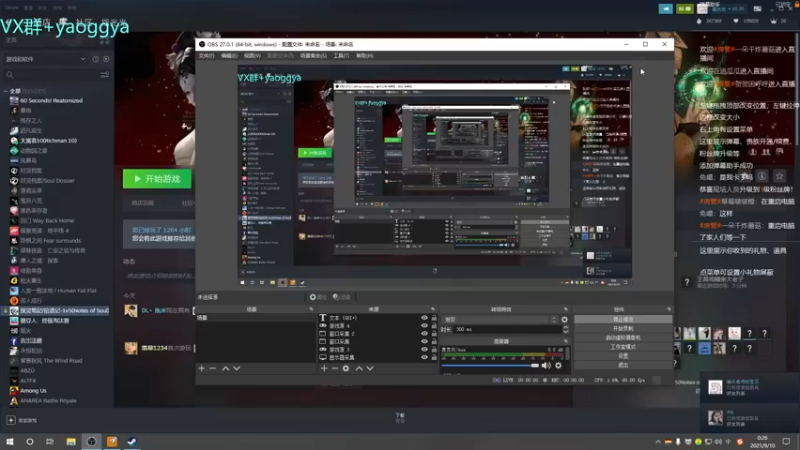Open the orange app on the taskbar
This screenshot has height=450, width=800.
coord(112,442)
